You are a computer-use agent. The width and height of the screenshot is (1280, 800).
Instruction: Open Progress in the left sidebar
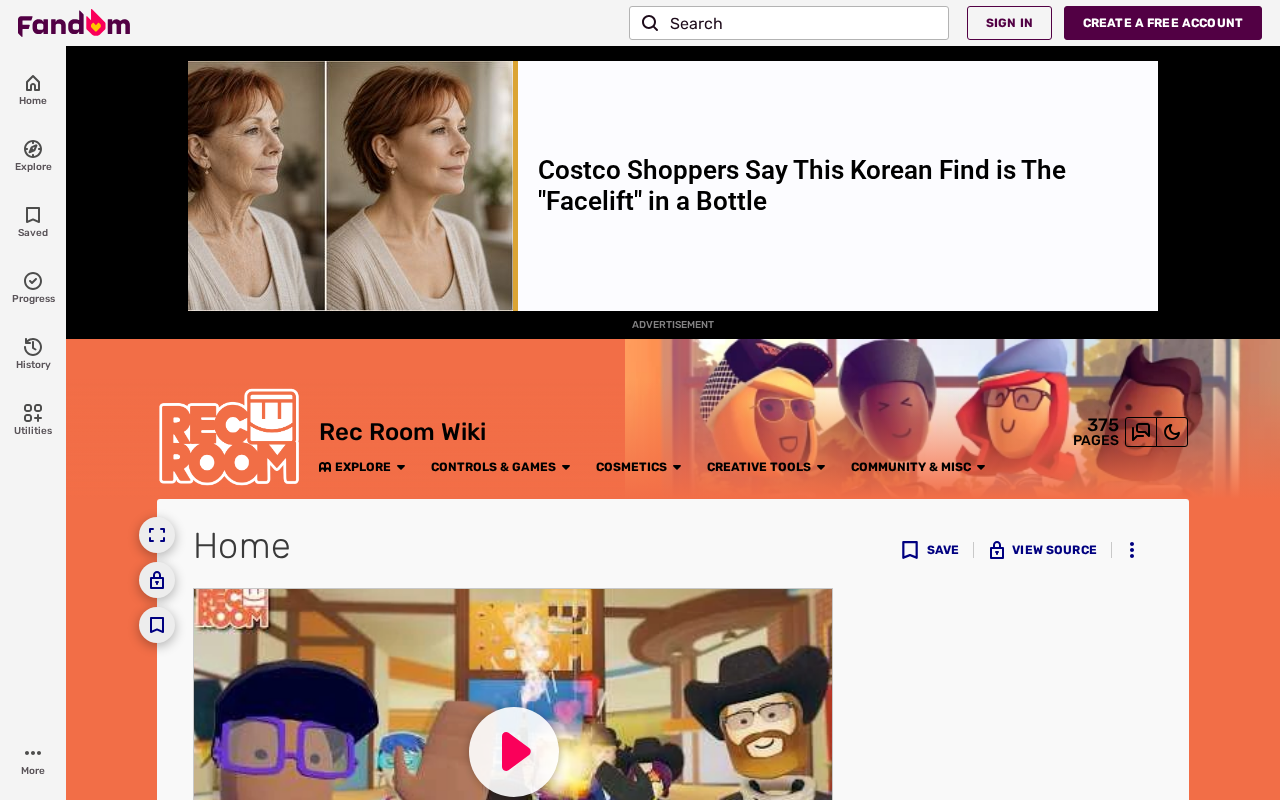[x=33, y=288]
